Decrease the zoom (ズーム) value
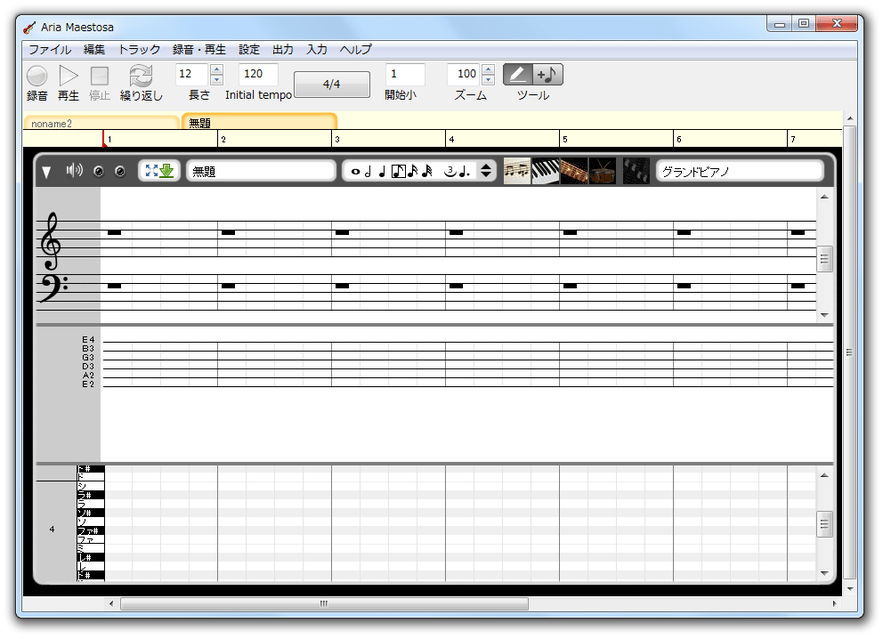This screenshot has width=883, height=639. [x=488, y=80]
